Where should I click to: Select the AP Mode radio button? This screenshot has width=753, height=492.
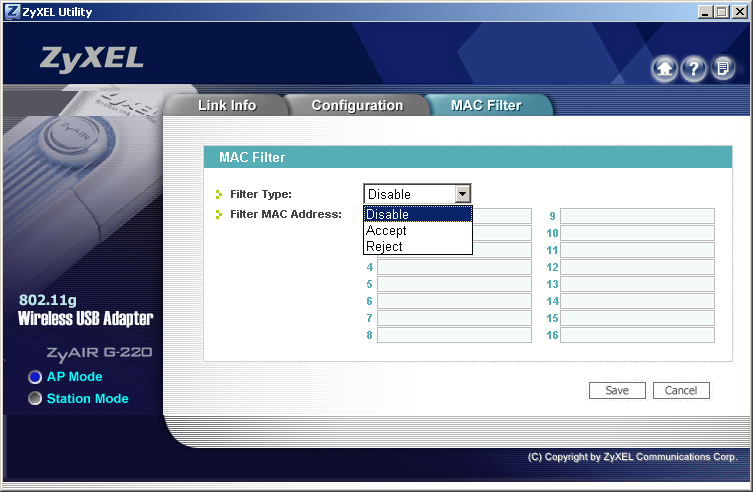click(35, 377)
